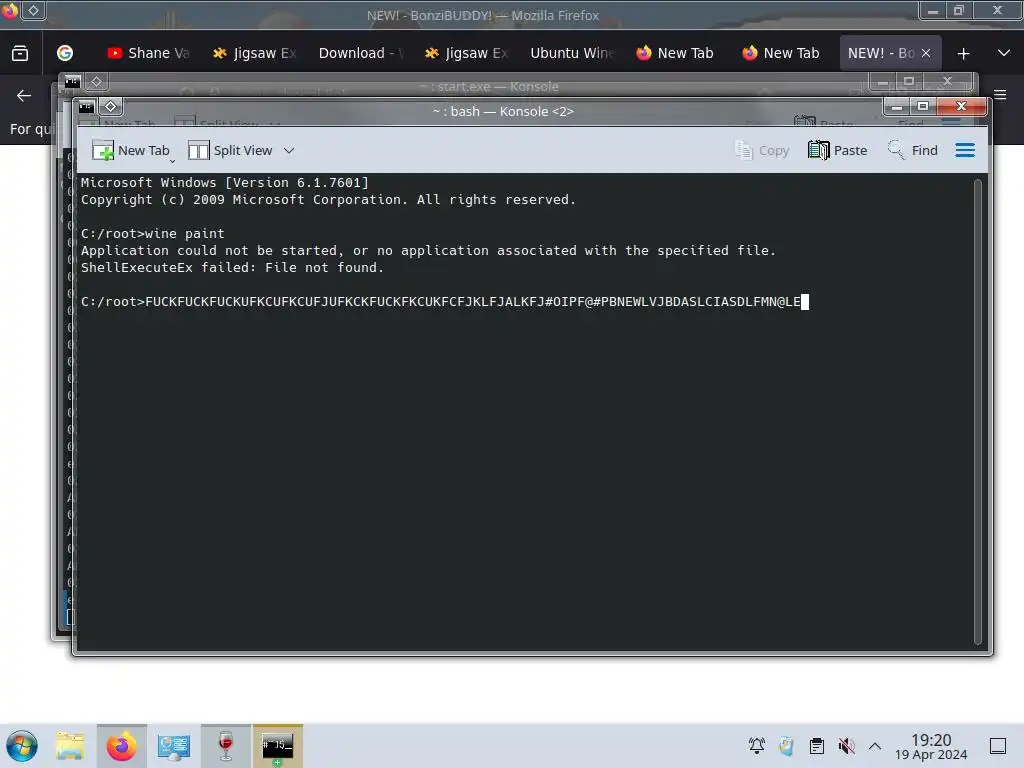Toggle the on-all-desktops pin on Konsole <2>
The height and width of the screenshot is (768, 1024).
pyautogui.click(x=110, y=106)
